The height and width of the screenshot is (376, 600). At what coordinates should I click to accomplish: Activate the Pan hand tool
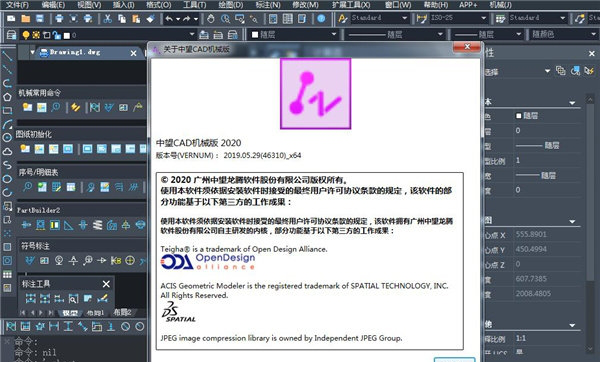[211, 18]
